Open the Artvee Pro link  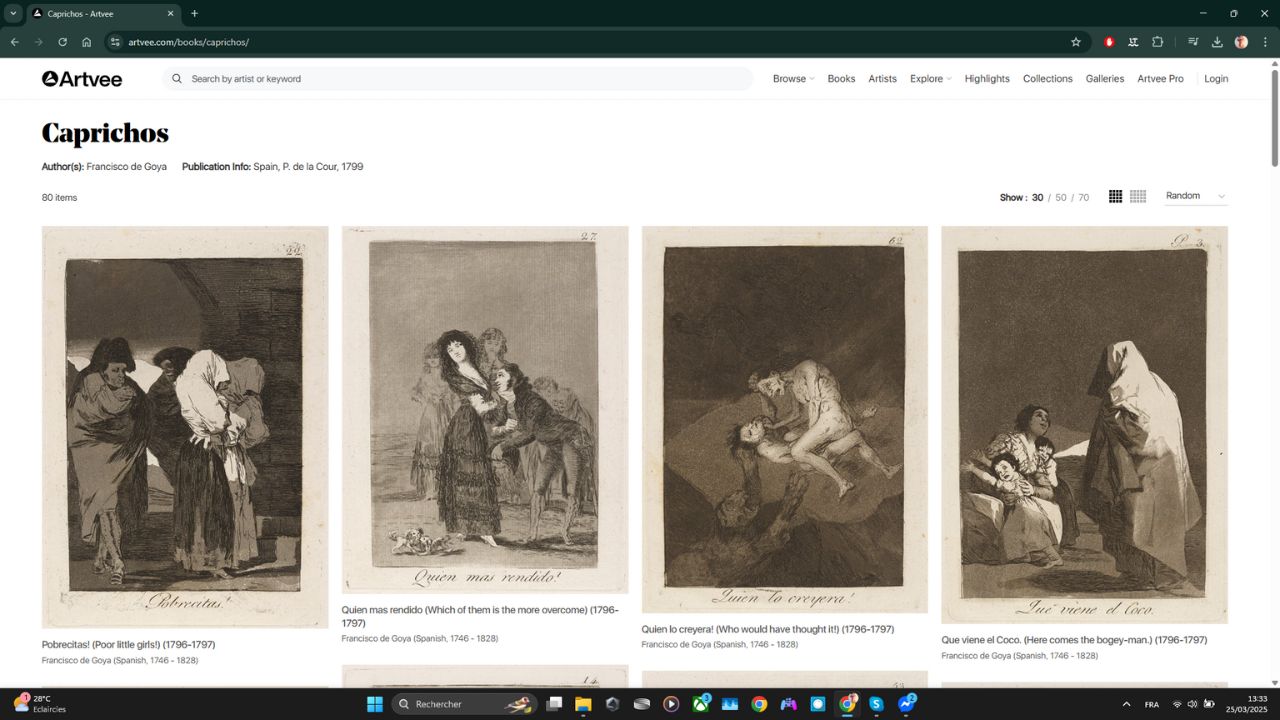[1160, 78]
